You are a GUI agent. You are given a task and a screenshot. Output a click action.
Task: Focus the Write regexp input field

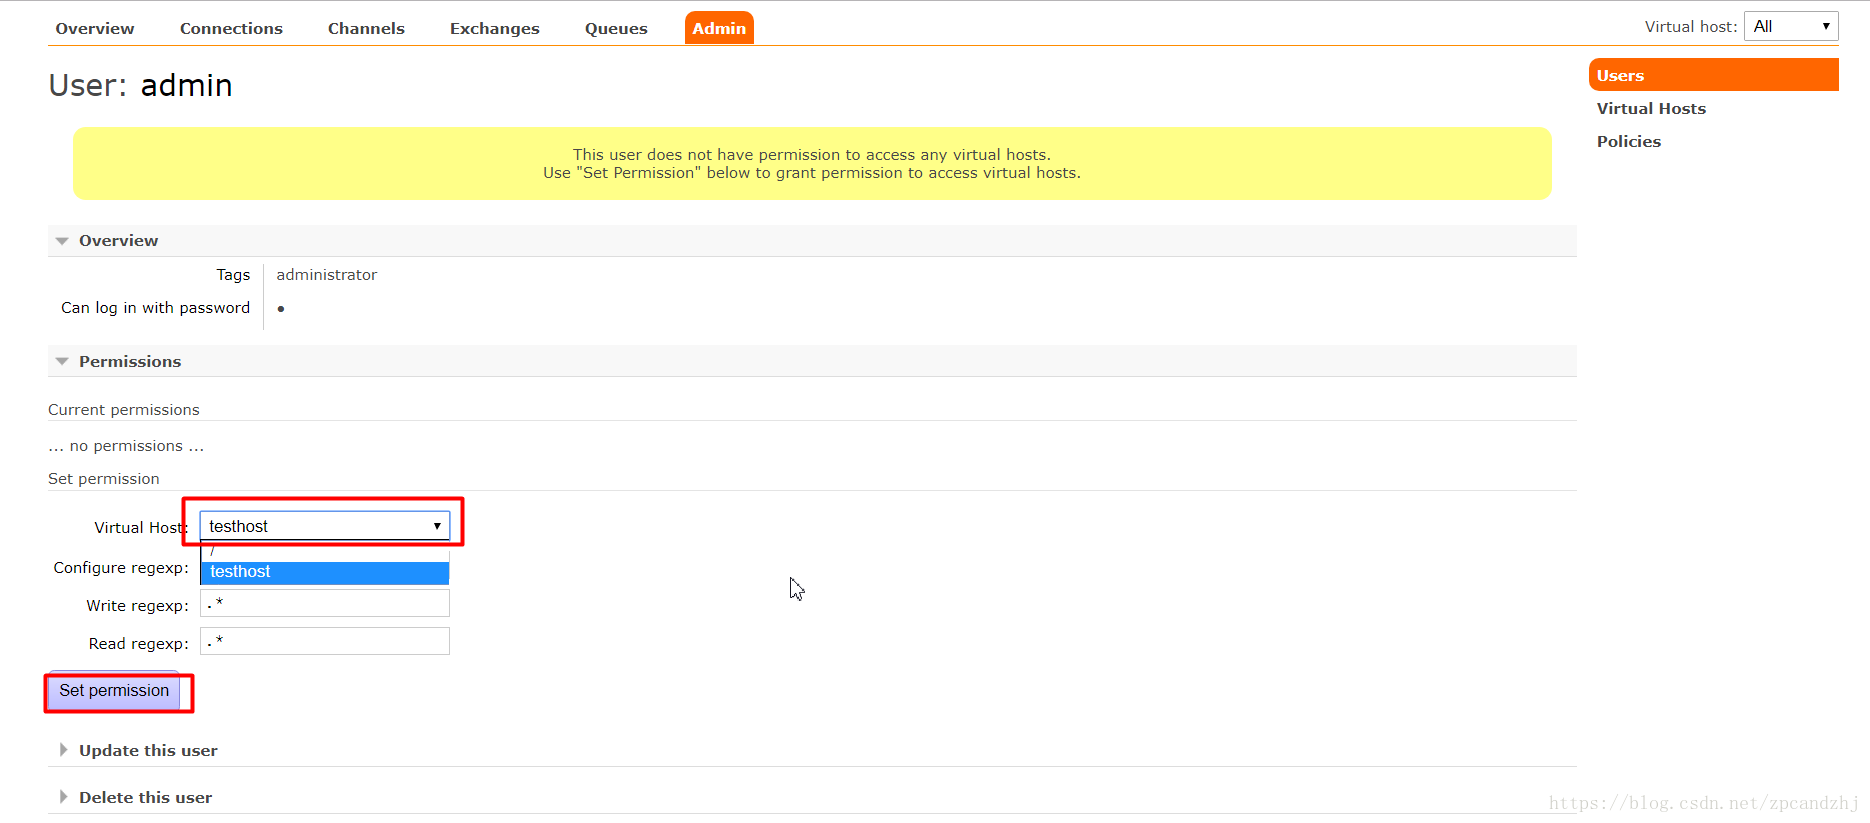[x=325, y=603]
